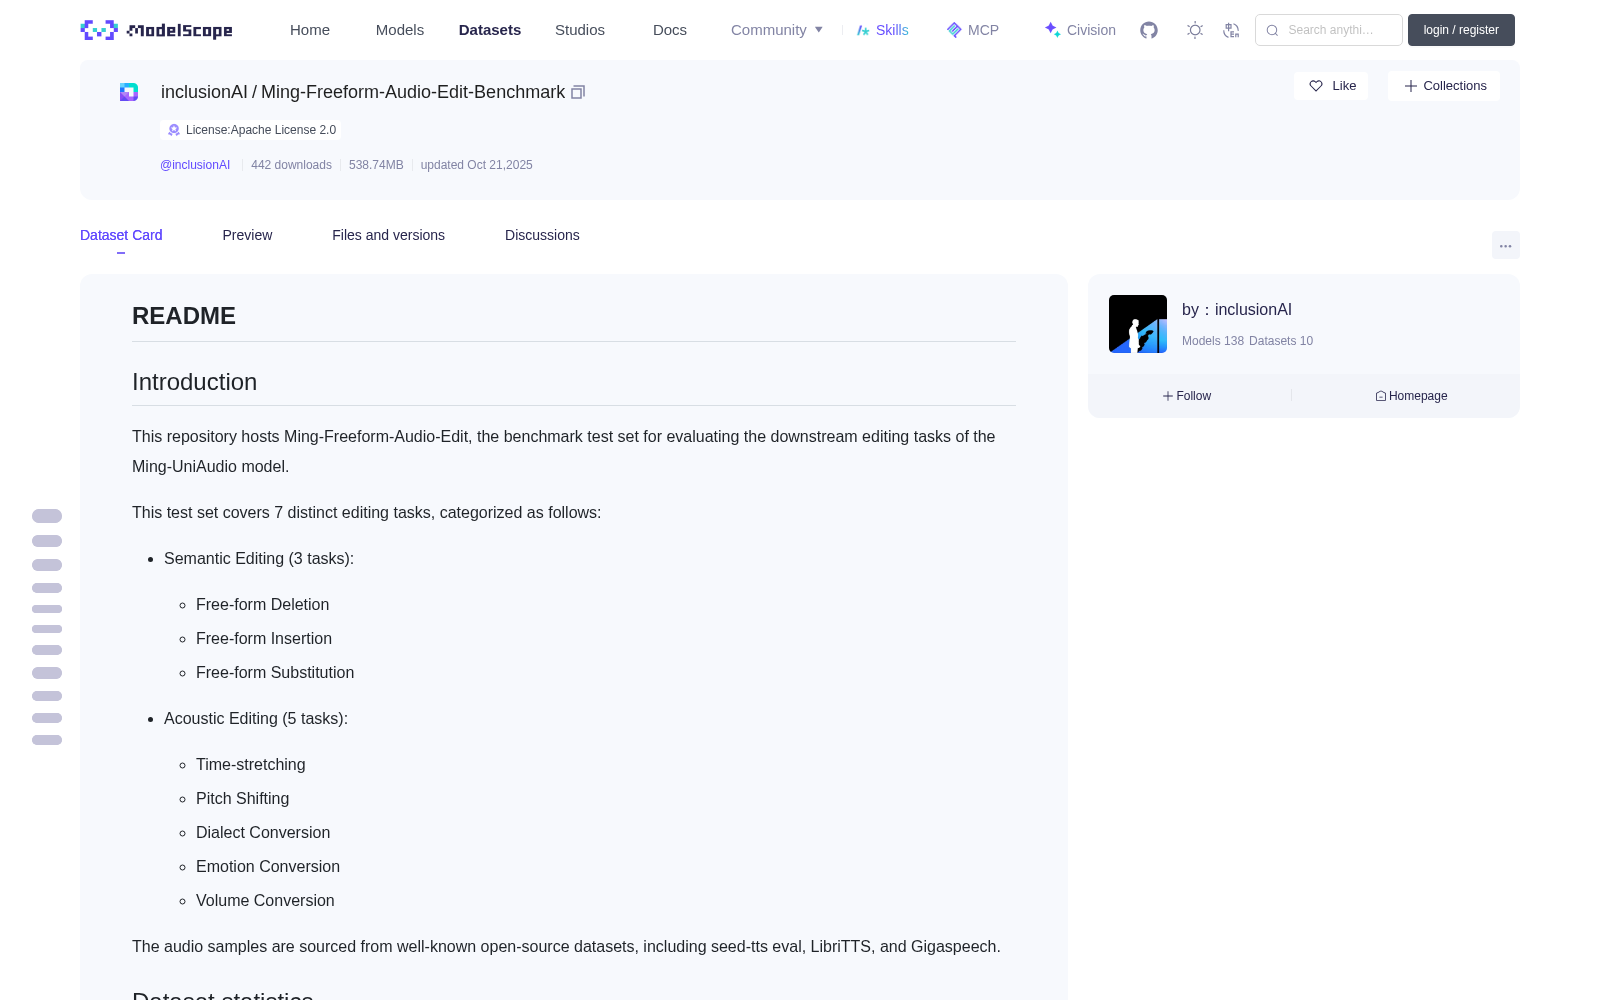
Task: Click the Free-form Substitution list item
Action: 275,672
